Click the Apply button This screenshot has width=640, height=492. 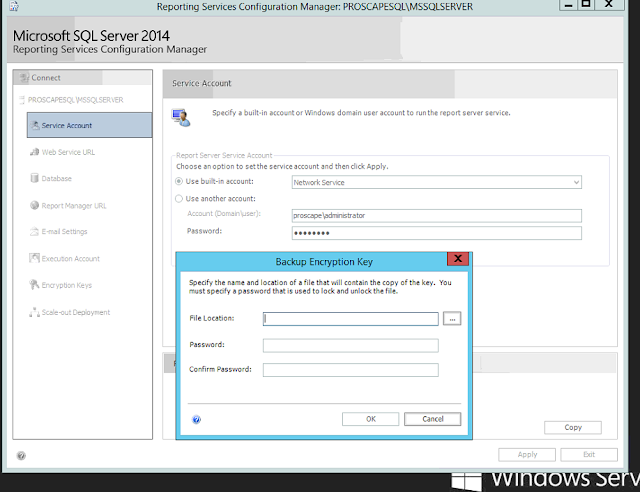[x=527, y=454]
